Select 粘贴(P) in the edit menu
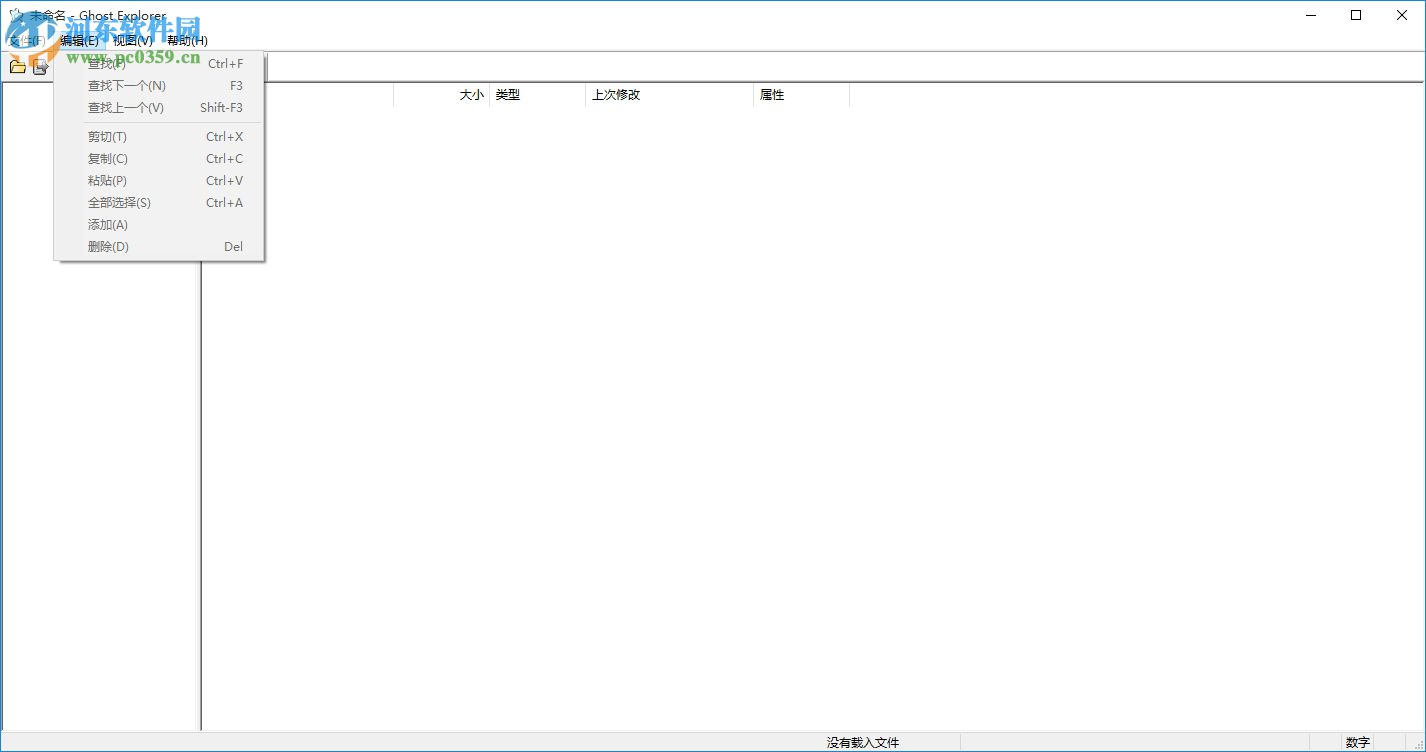Viewport: 1426px width, 752px height. pos(159,181)
